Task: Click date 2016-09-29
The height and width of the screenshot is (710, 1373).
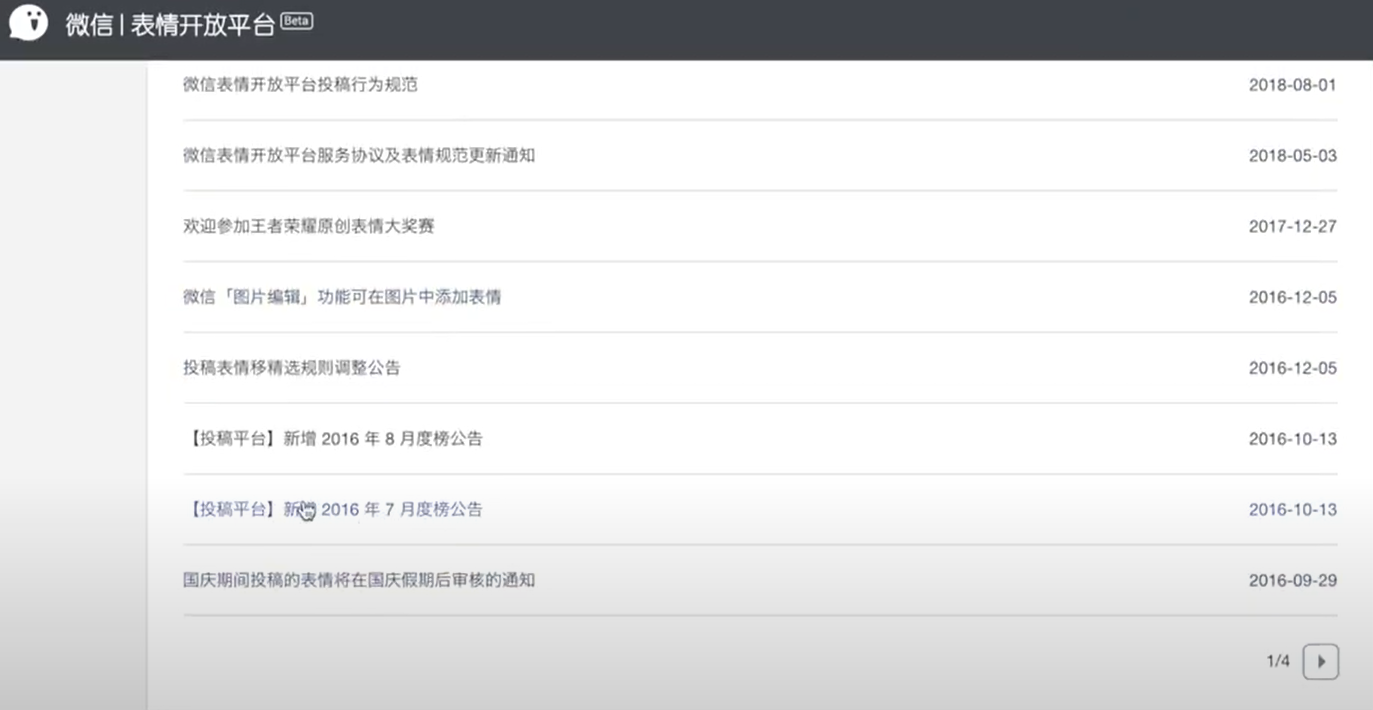Action: [x=1292, y=580]
